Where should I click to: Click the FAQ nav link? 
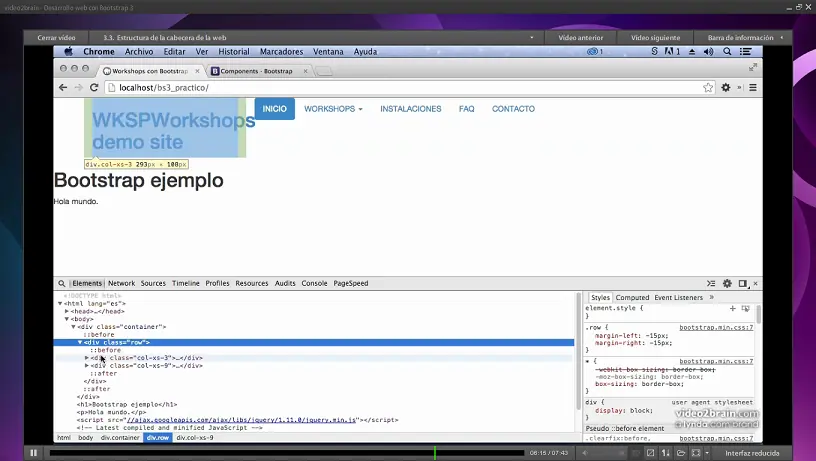(x=466, y=109)
